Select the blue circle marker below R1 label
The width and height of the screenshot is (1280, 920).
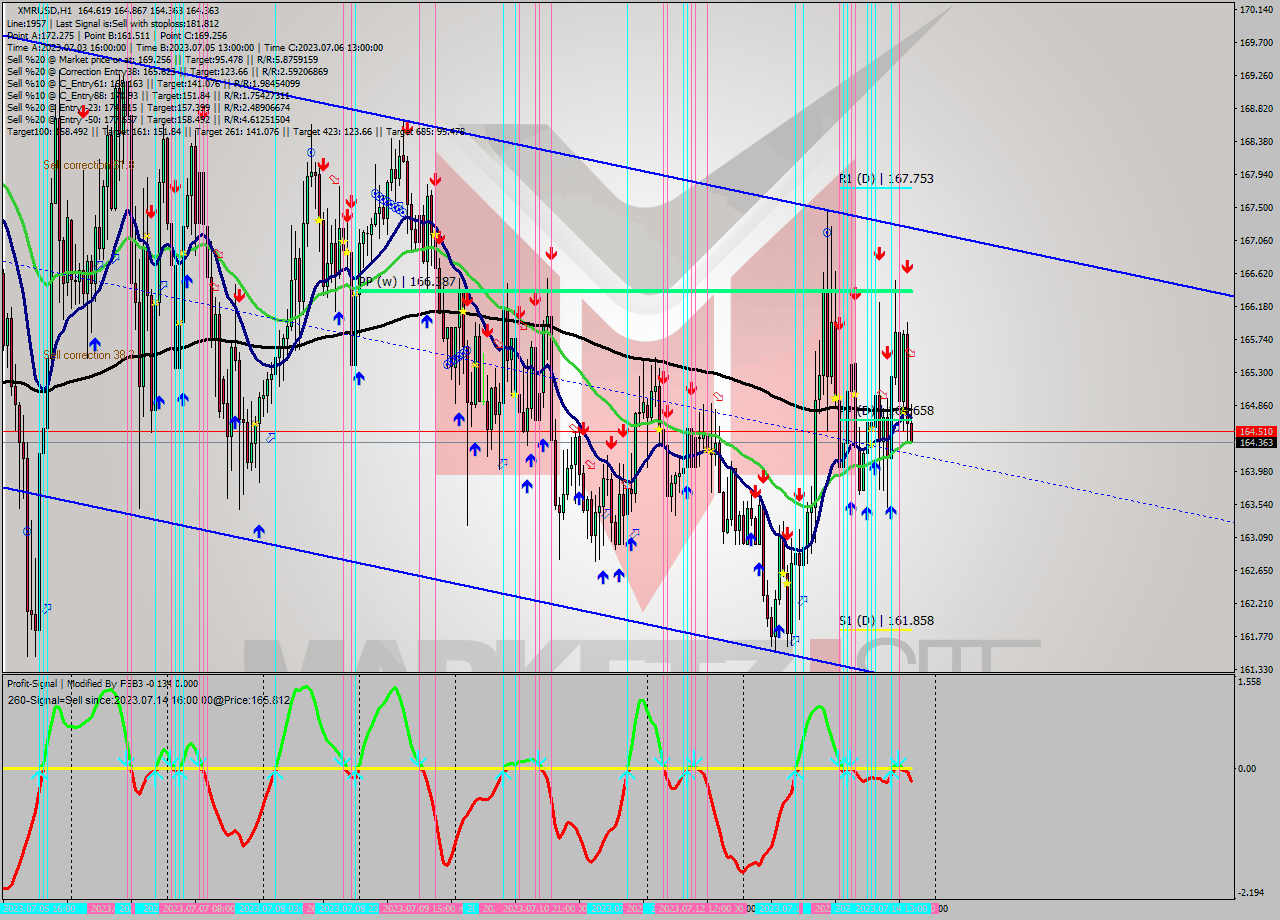827,232
